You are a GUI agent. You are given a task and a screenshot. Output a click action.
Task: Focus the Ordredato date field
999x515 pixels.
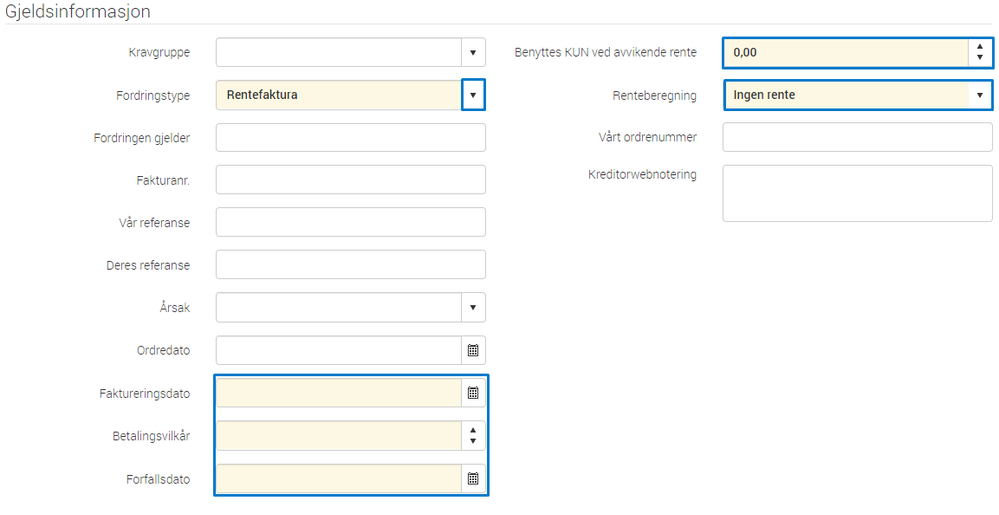[x=339, y=351]
